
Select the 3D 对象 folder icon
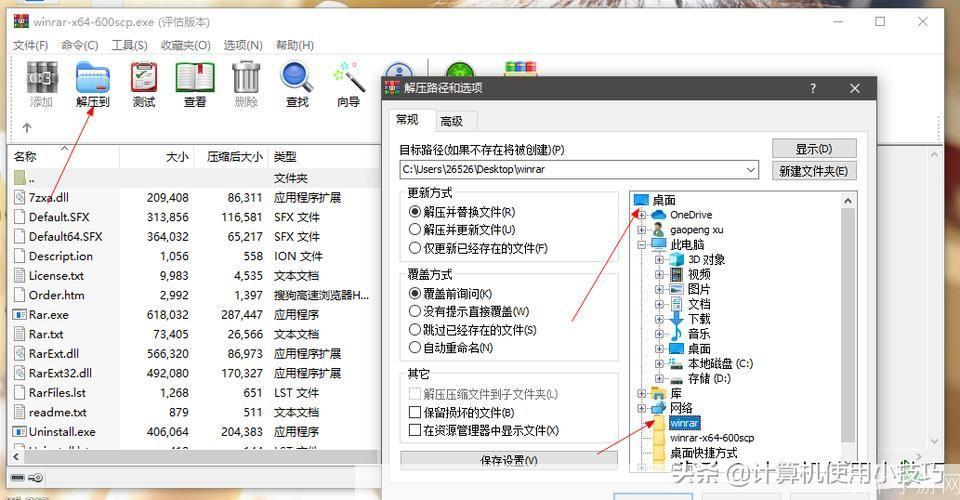pyautogui.click(x=677, y=259)
